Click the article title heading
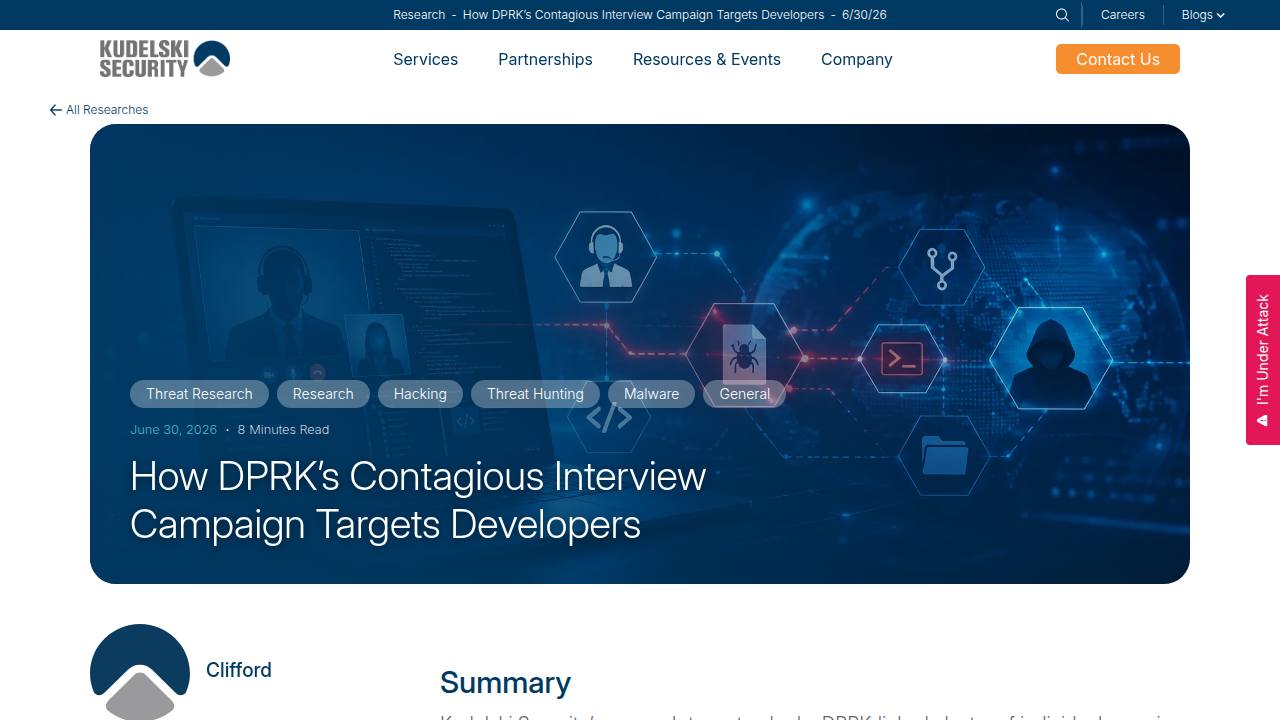The image size is (1280, 720). tap(418, 500)
